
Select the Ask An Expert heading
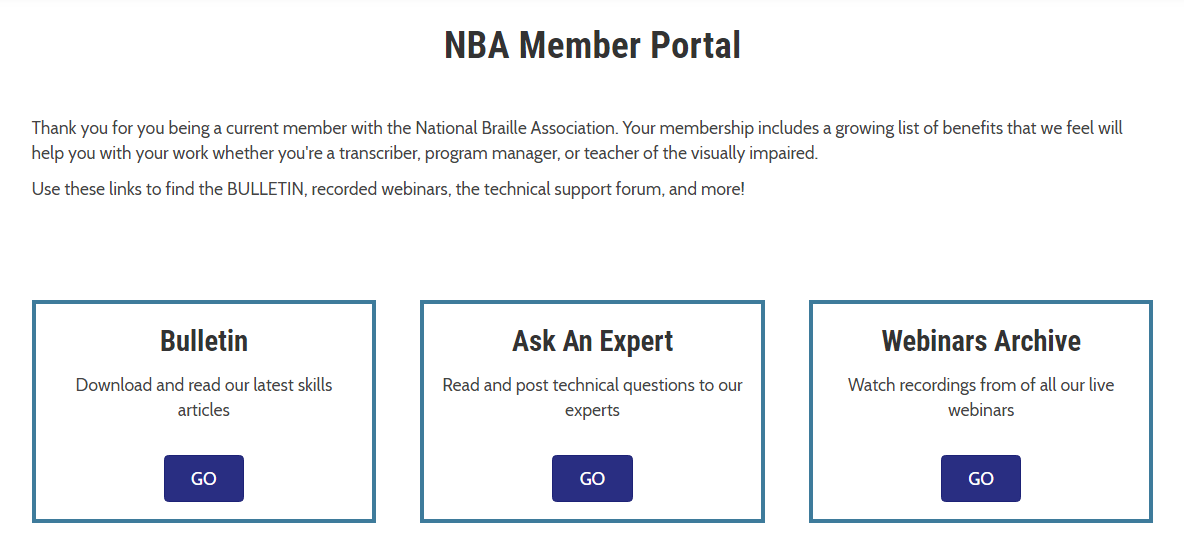coord(592,341)
